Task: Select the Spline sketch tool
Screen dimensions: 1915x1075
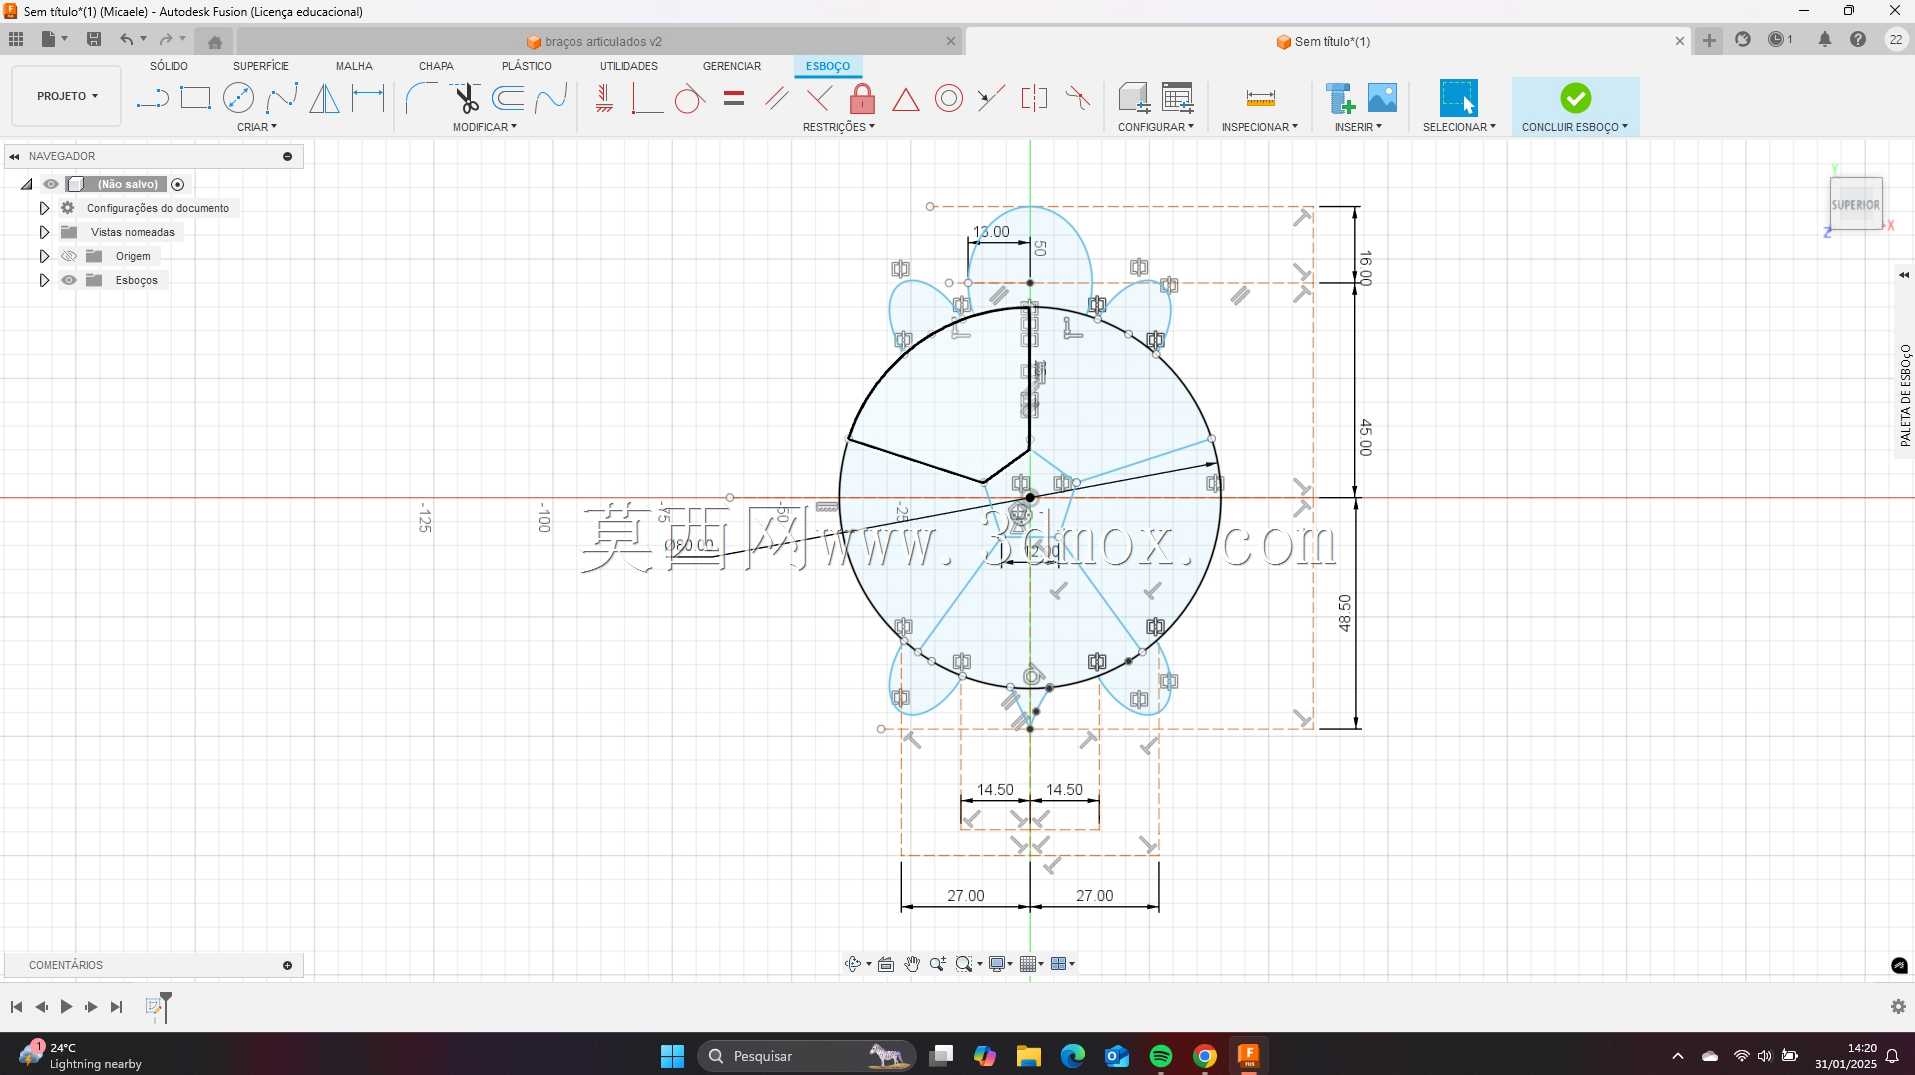Action: (x=282, y=98)
